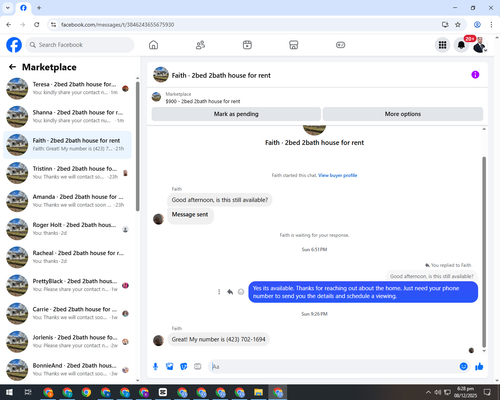Reply to the blue sent message
The width and height of the screenshot is (500, 400).
point(230,292)
